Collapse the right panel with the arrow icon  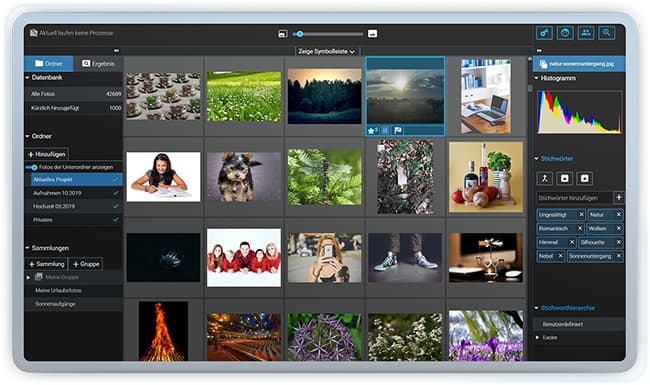[539, 51]
